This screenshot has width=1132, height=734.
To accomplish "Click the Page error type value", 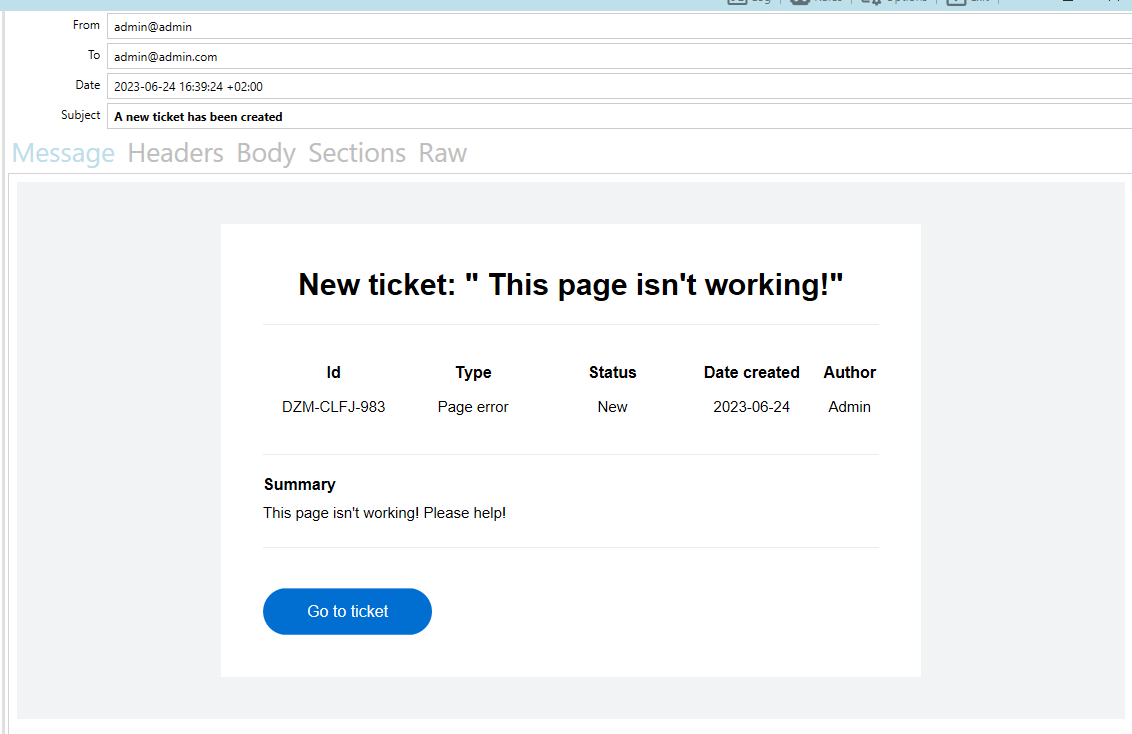I will point(473,407).
